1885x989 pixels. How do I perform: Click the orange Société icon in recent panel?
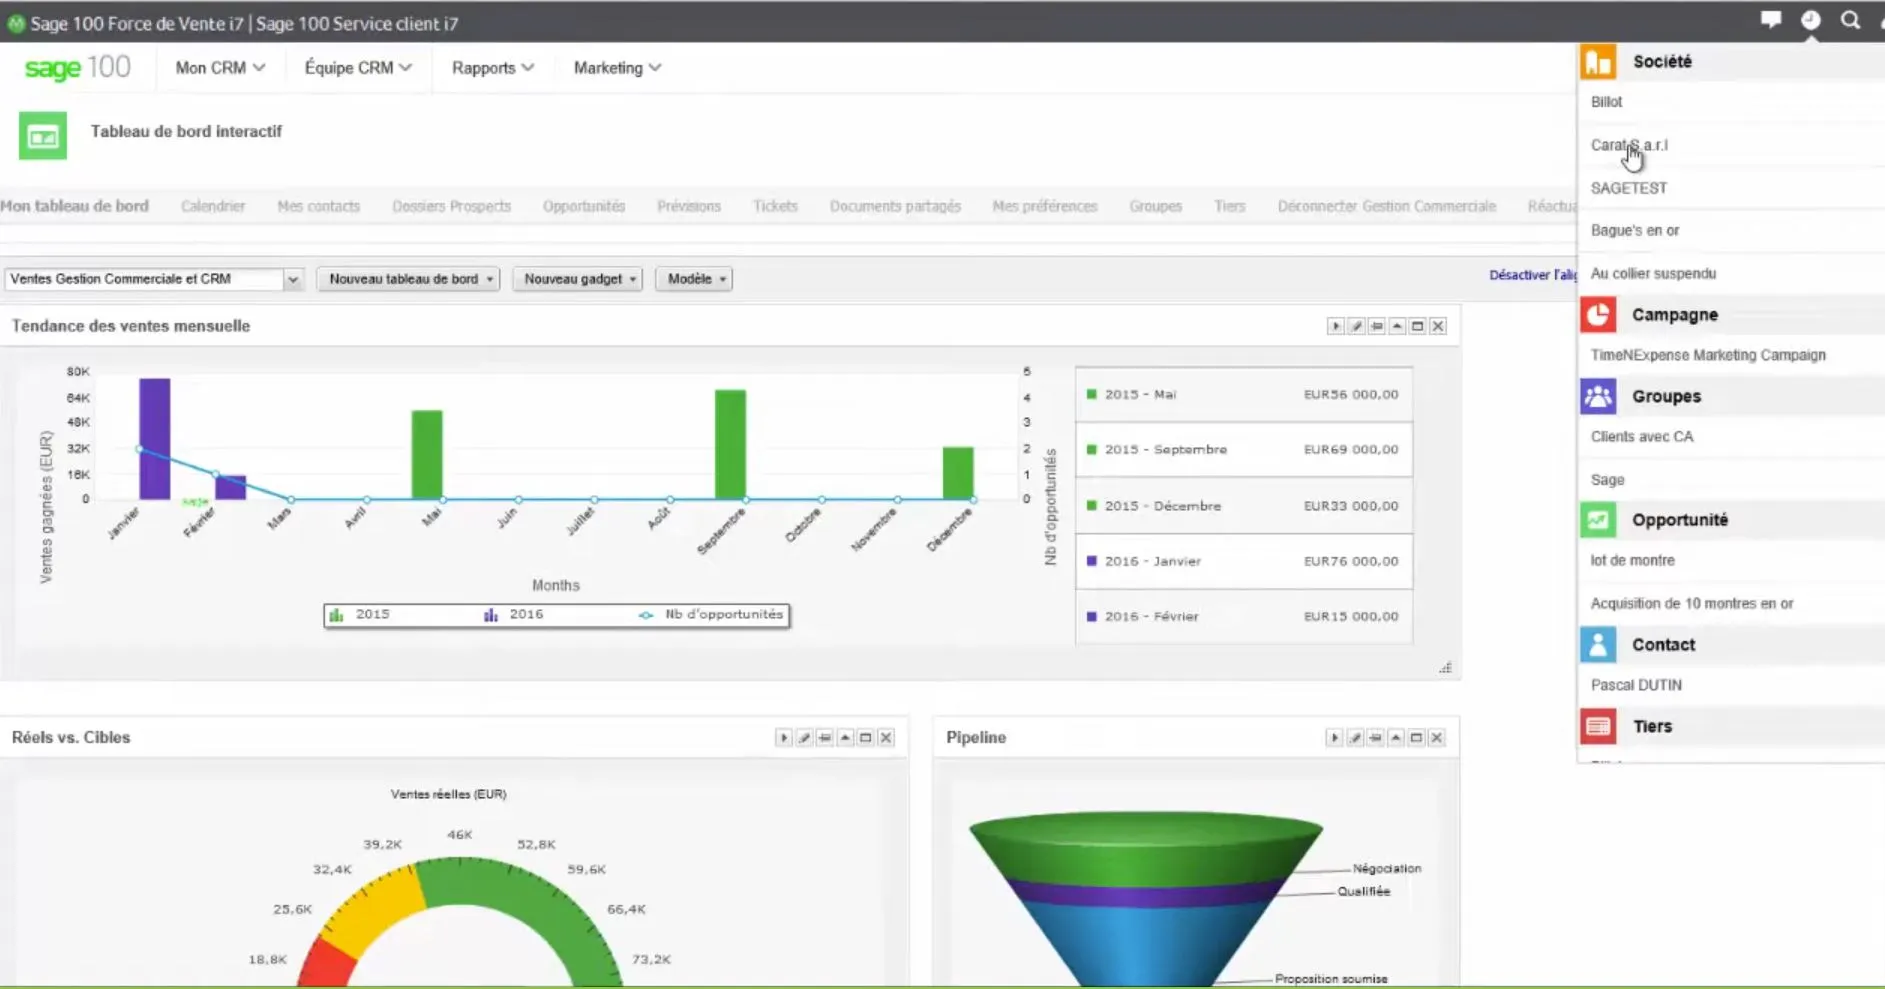tap(1598, 62)
